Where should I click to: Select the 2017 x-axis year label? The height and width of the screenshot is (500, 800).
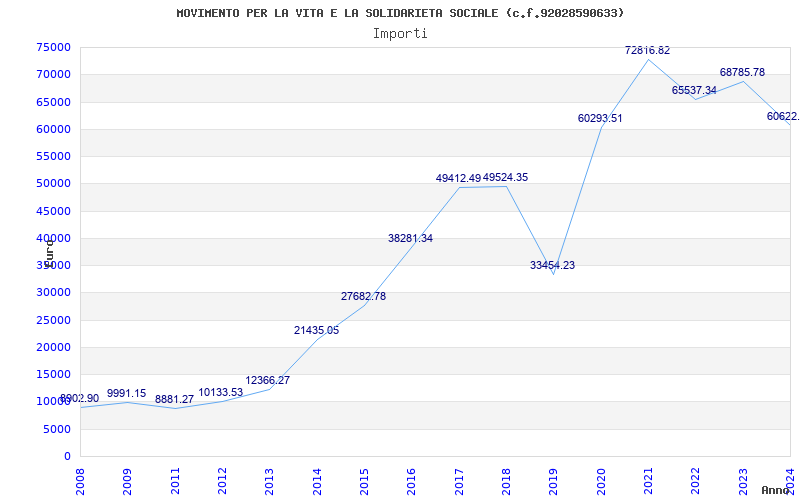click(459, 482)
